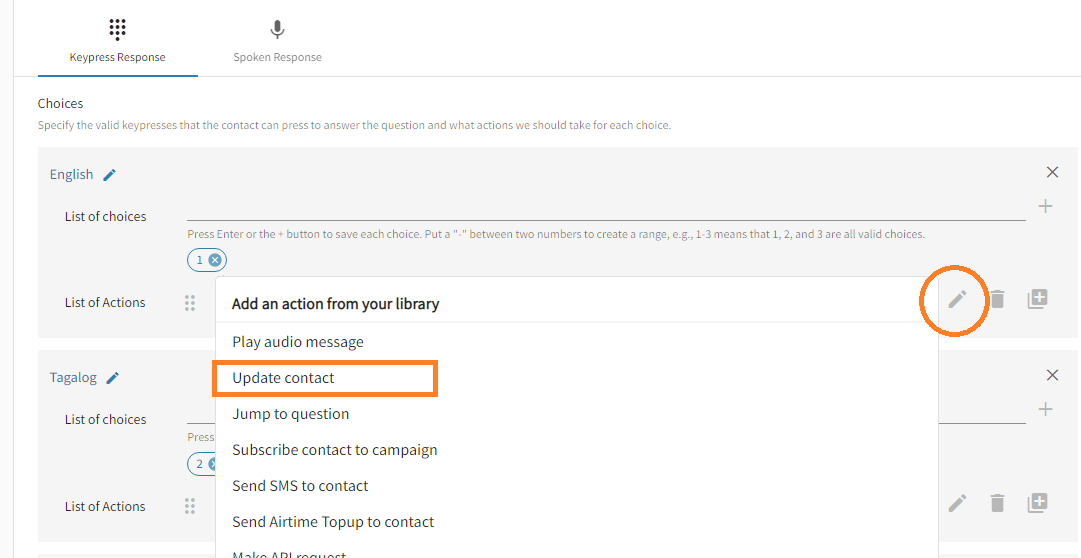Delete the English action with trash icon
This screenshot has width=1081, height=558.
click(997, 299)
